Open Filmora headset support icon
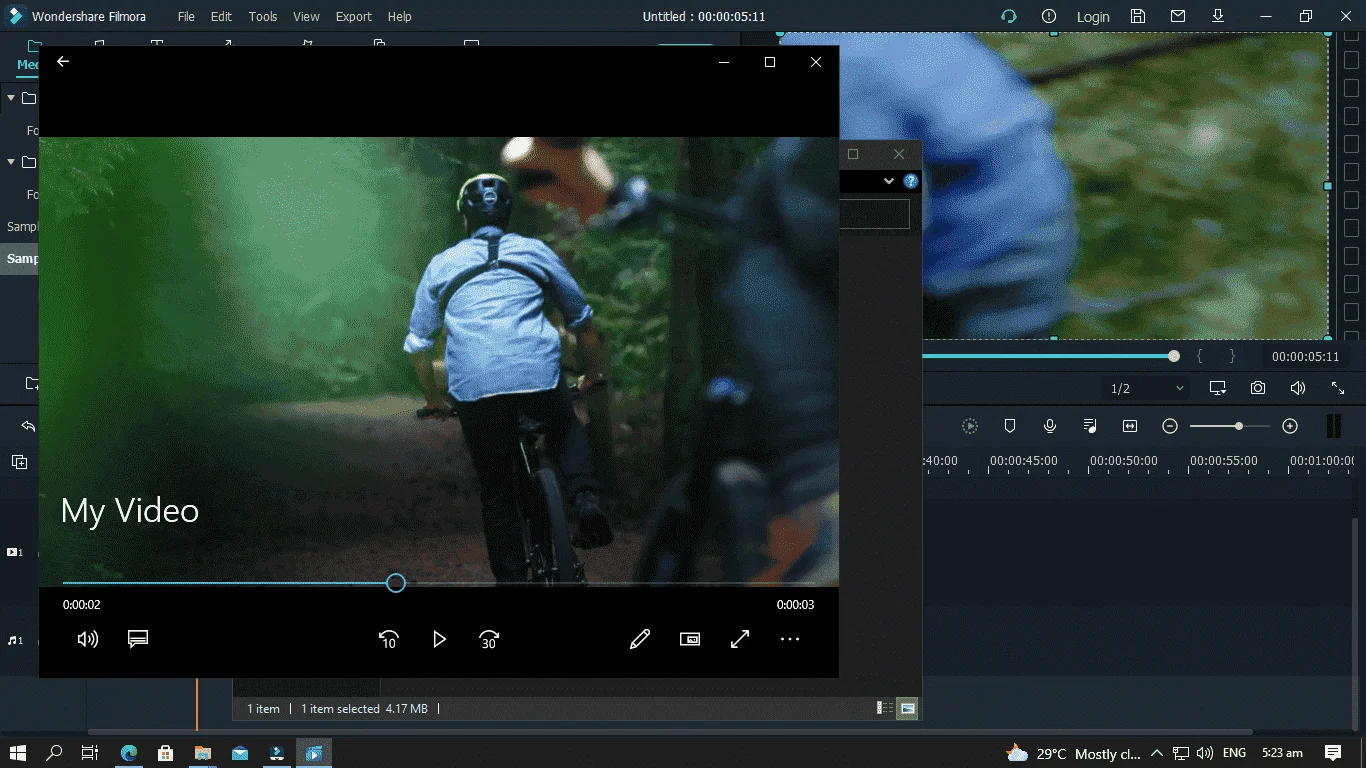Viewport: 1366px width, 768px height. 1009,16
